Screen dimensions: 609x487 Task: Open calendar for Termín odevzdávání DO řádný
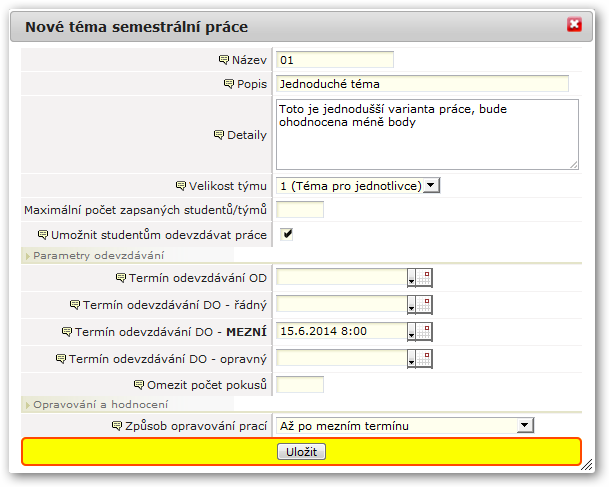click(424, 304)
